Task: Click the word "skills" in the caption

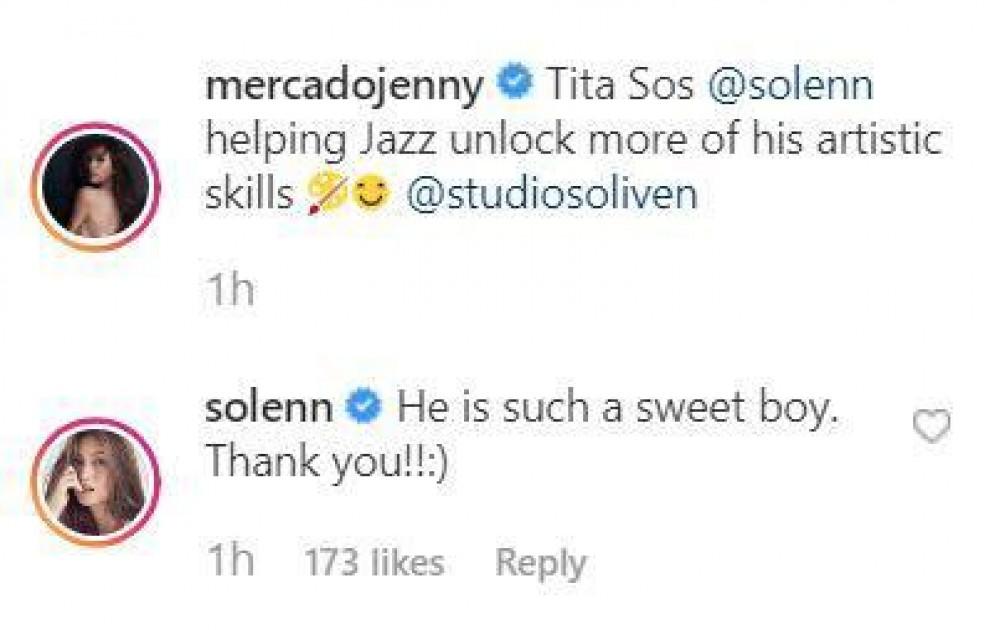Action: [249, 195]
